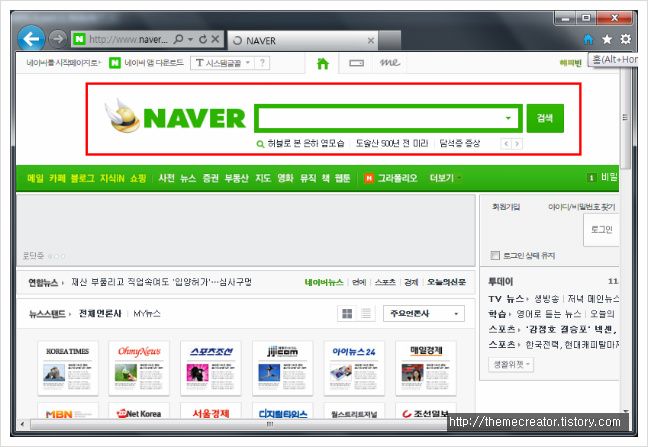648x447 pixels.
Task: Click the 로그인 button
Action: click(601, 230)
